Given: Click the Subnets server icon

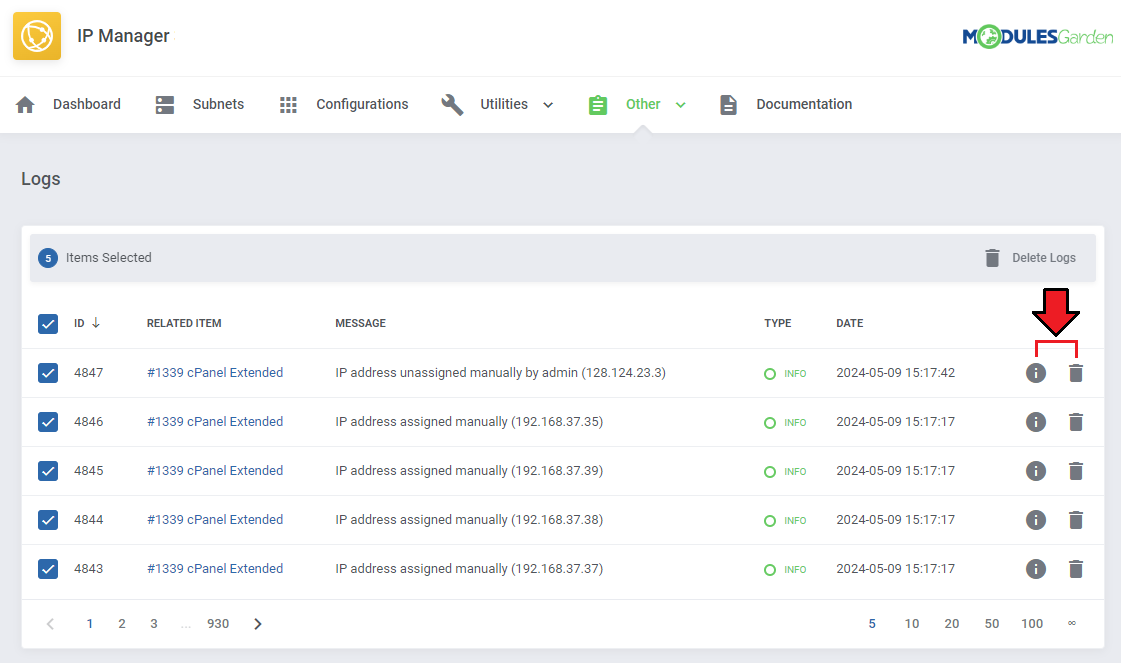Looking at the screenshot, I should coord(164,104).
